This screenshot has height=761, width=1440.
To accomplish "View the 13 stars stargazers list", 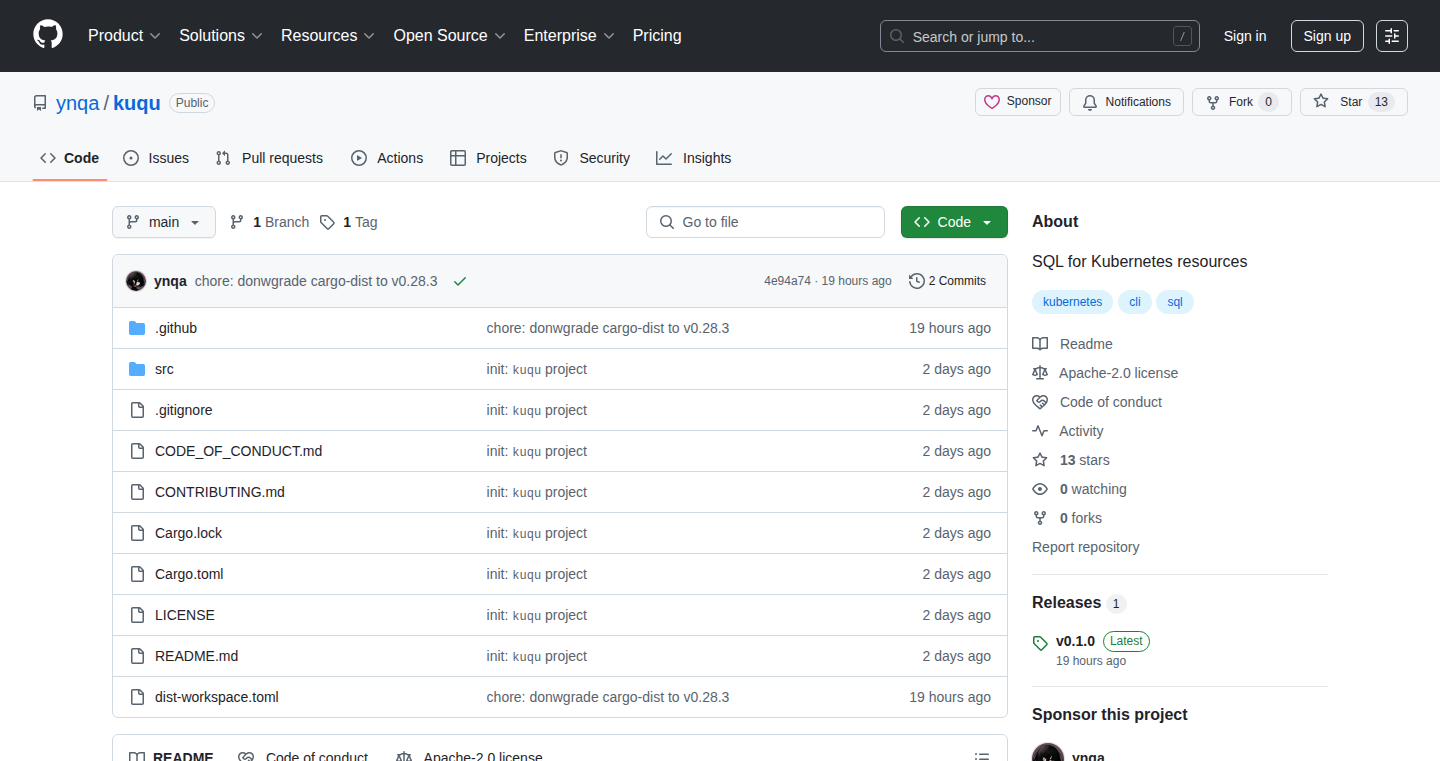I will pyautogui.click(x=1071, y=460).
